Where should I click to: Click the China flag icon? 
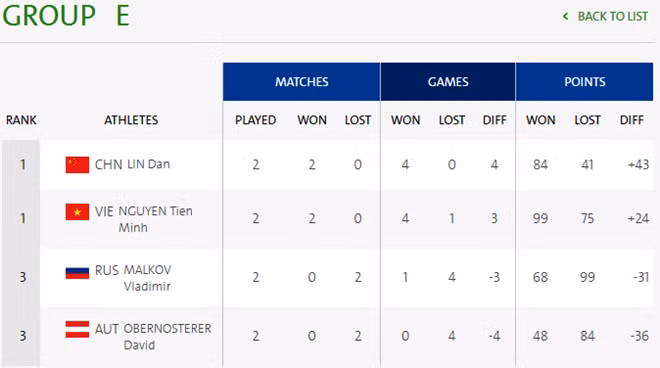77,165
